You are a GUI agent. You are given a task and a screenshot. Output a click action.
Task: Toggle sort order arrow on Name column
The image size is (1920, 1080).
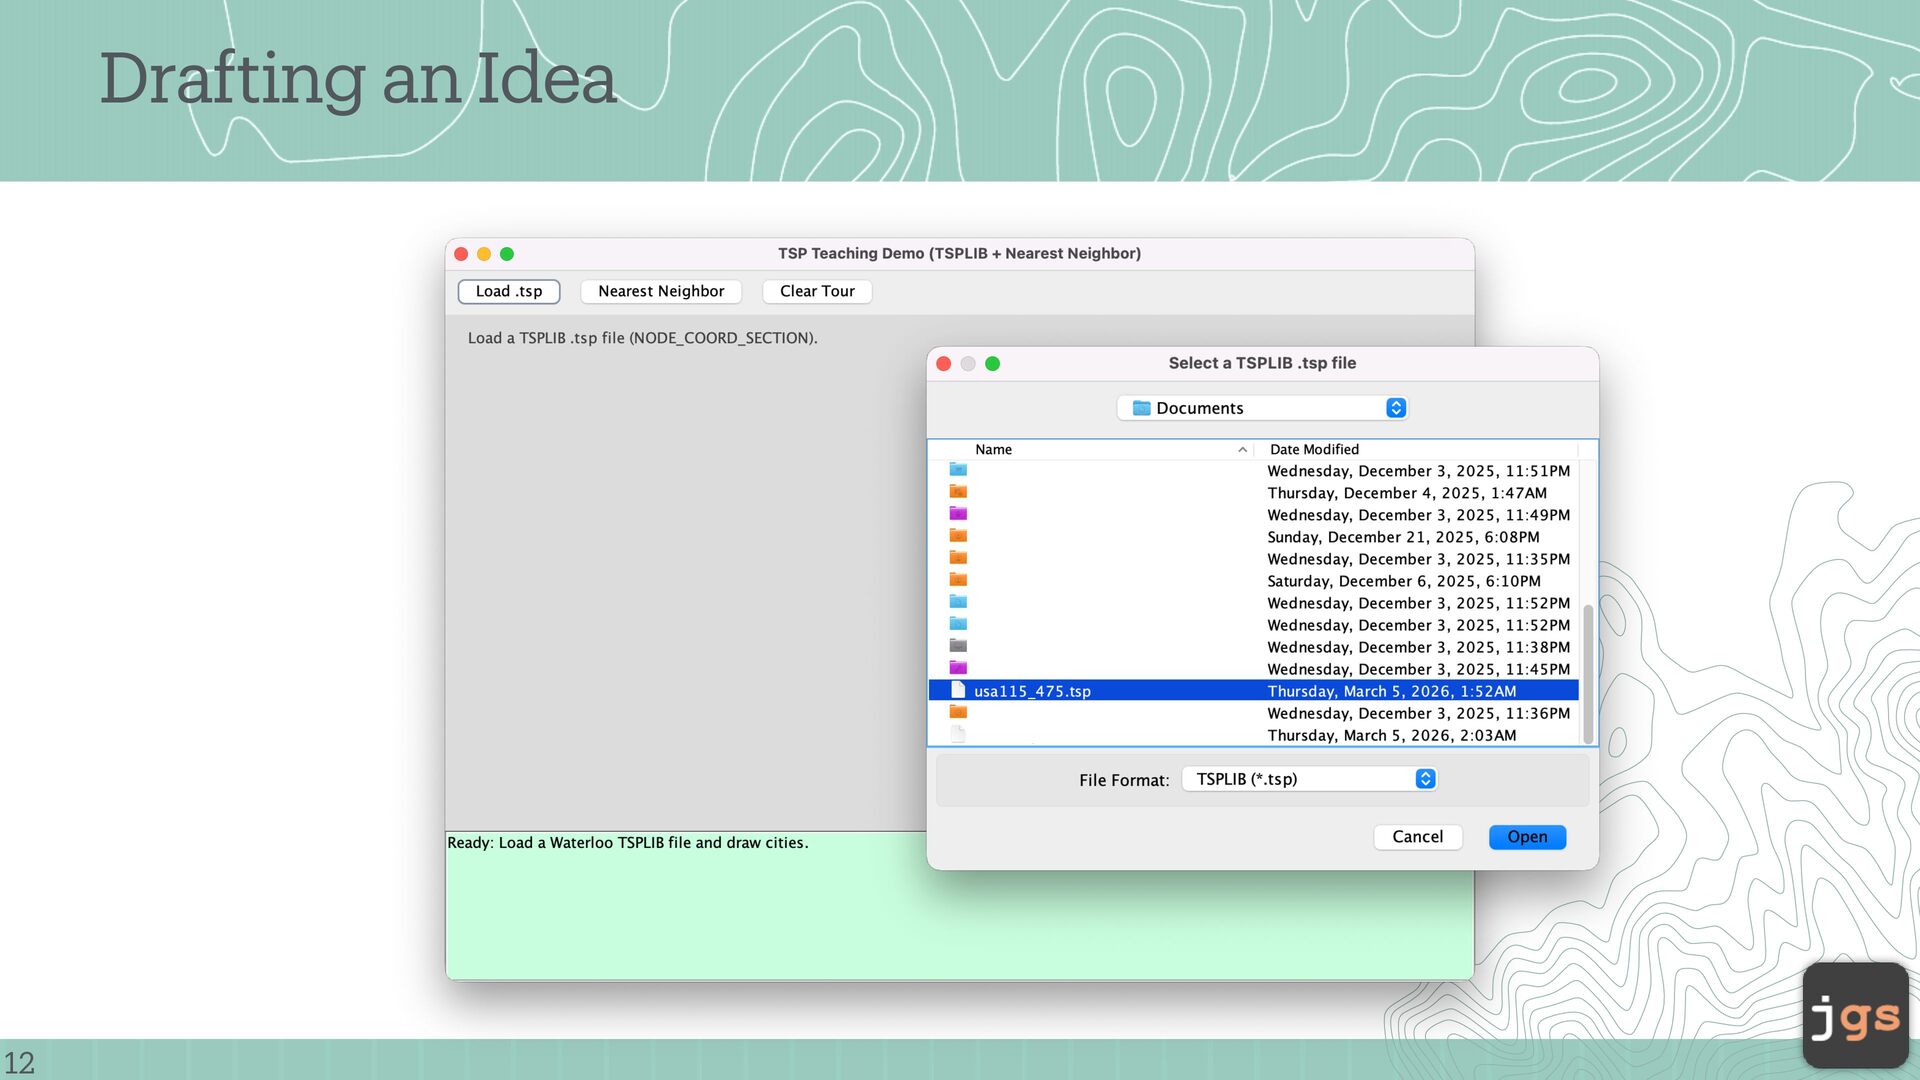click(x=1242, y=450)
